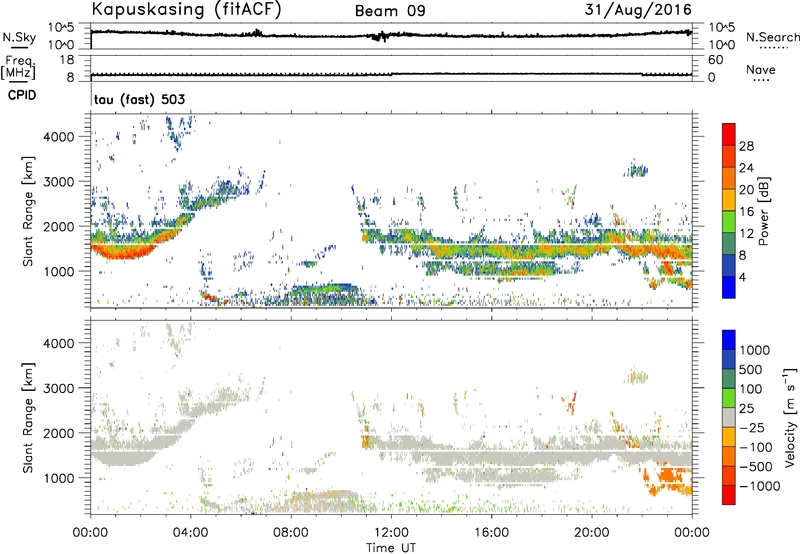Click the velocity panel Slant Range label
This screenshot has width=800, height=554.
(27, 417)
